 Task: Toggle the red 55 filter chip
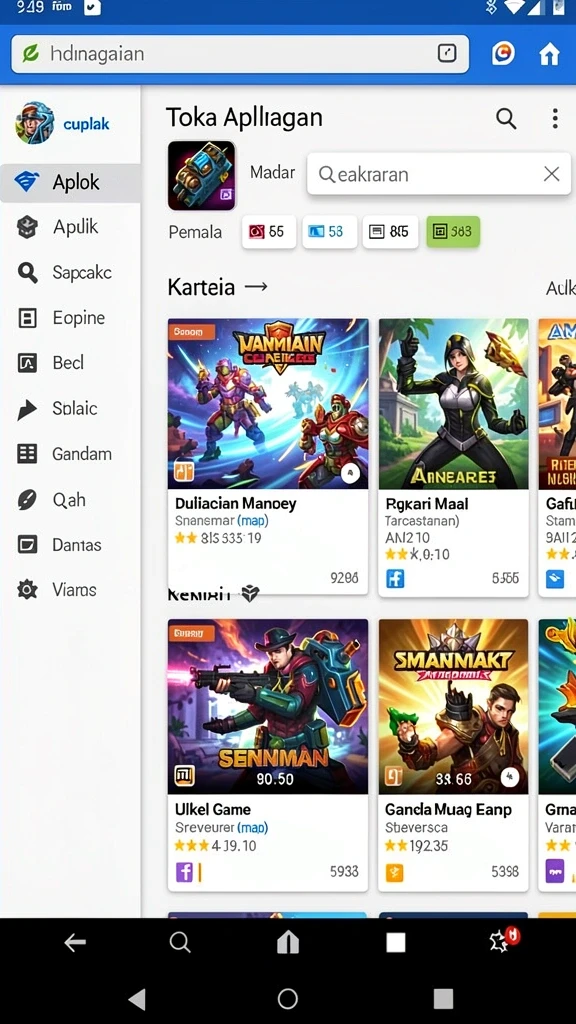coord(268,232)
